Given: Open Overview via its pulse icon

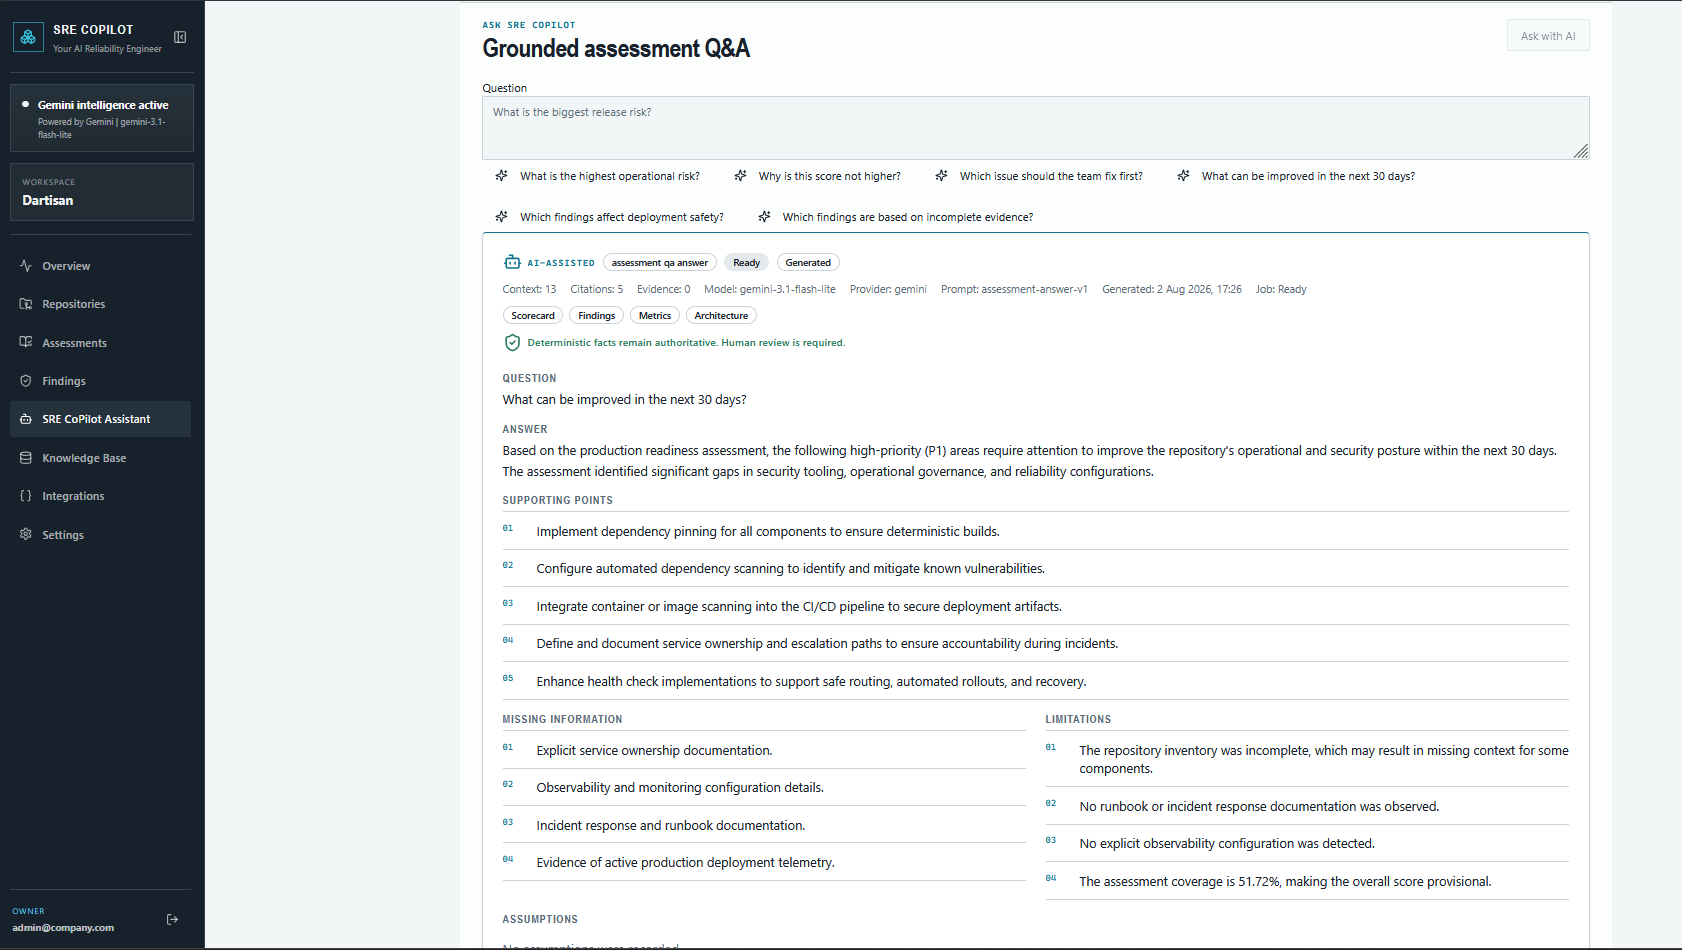Looking at the screenshot, I should [x=26, y=266].
